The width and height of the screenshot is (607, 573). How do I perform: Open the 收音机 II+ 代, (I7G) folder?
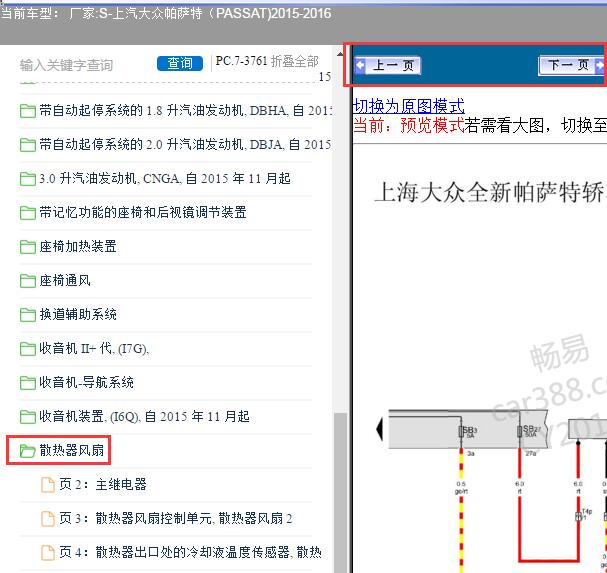pos(94,348)
